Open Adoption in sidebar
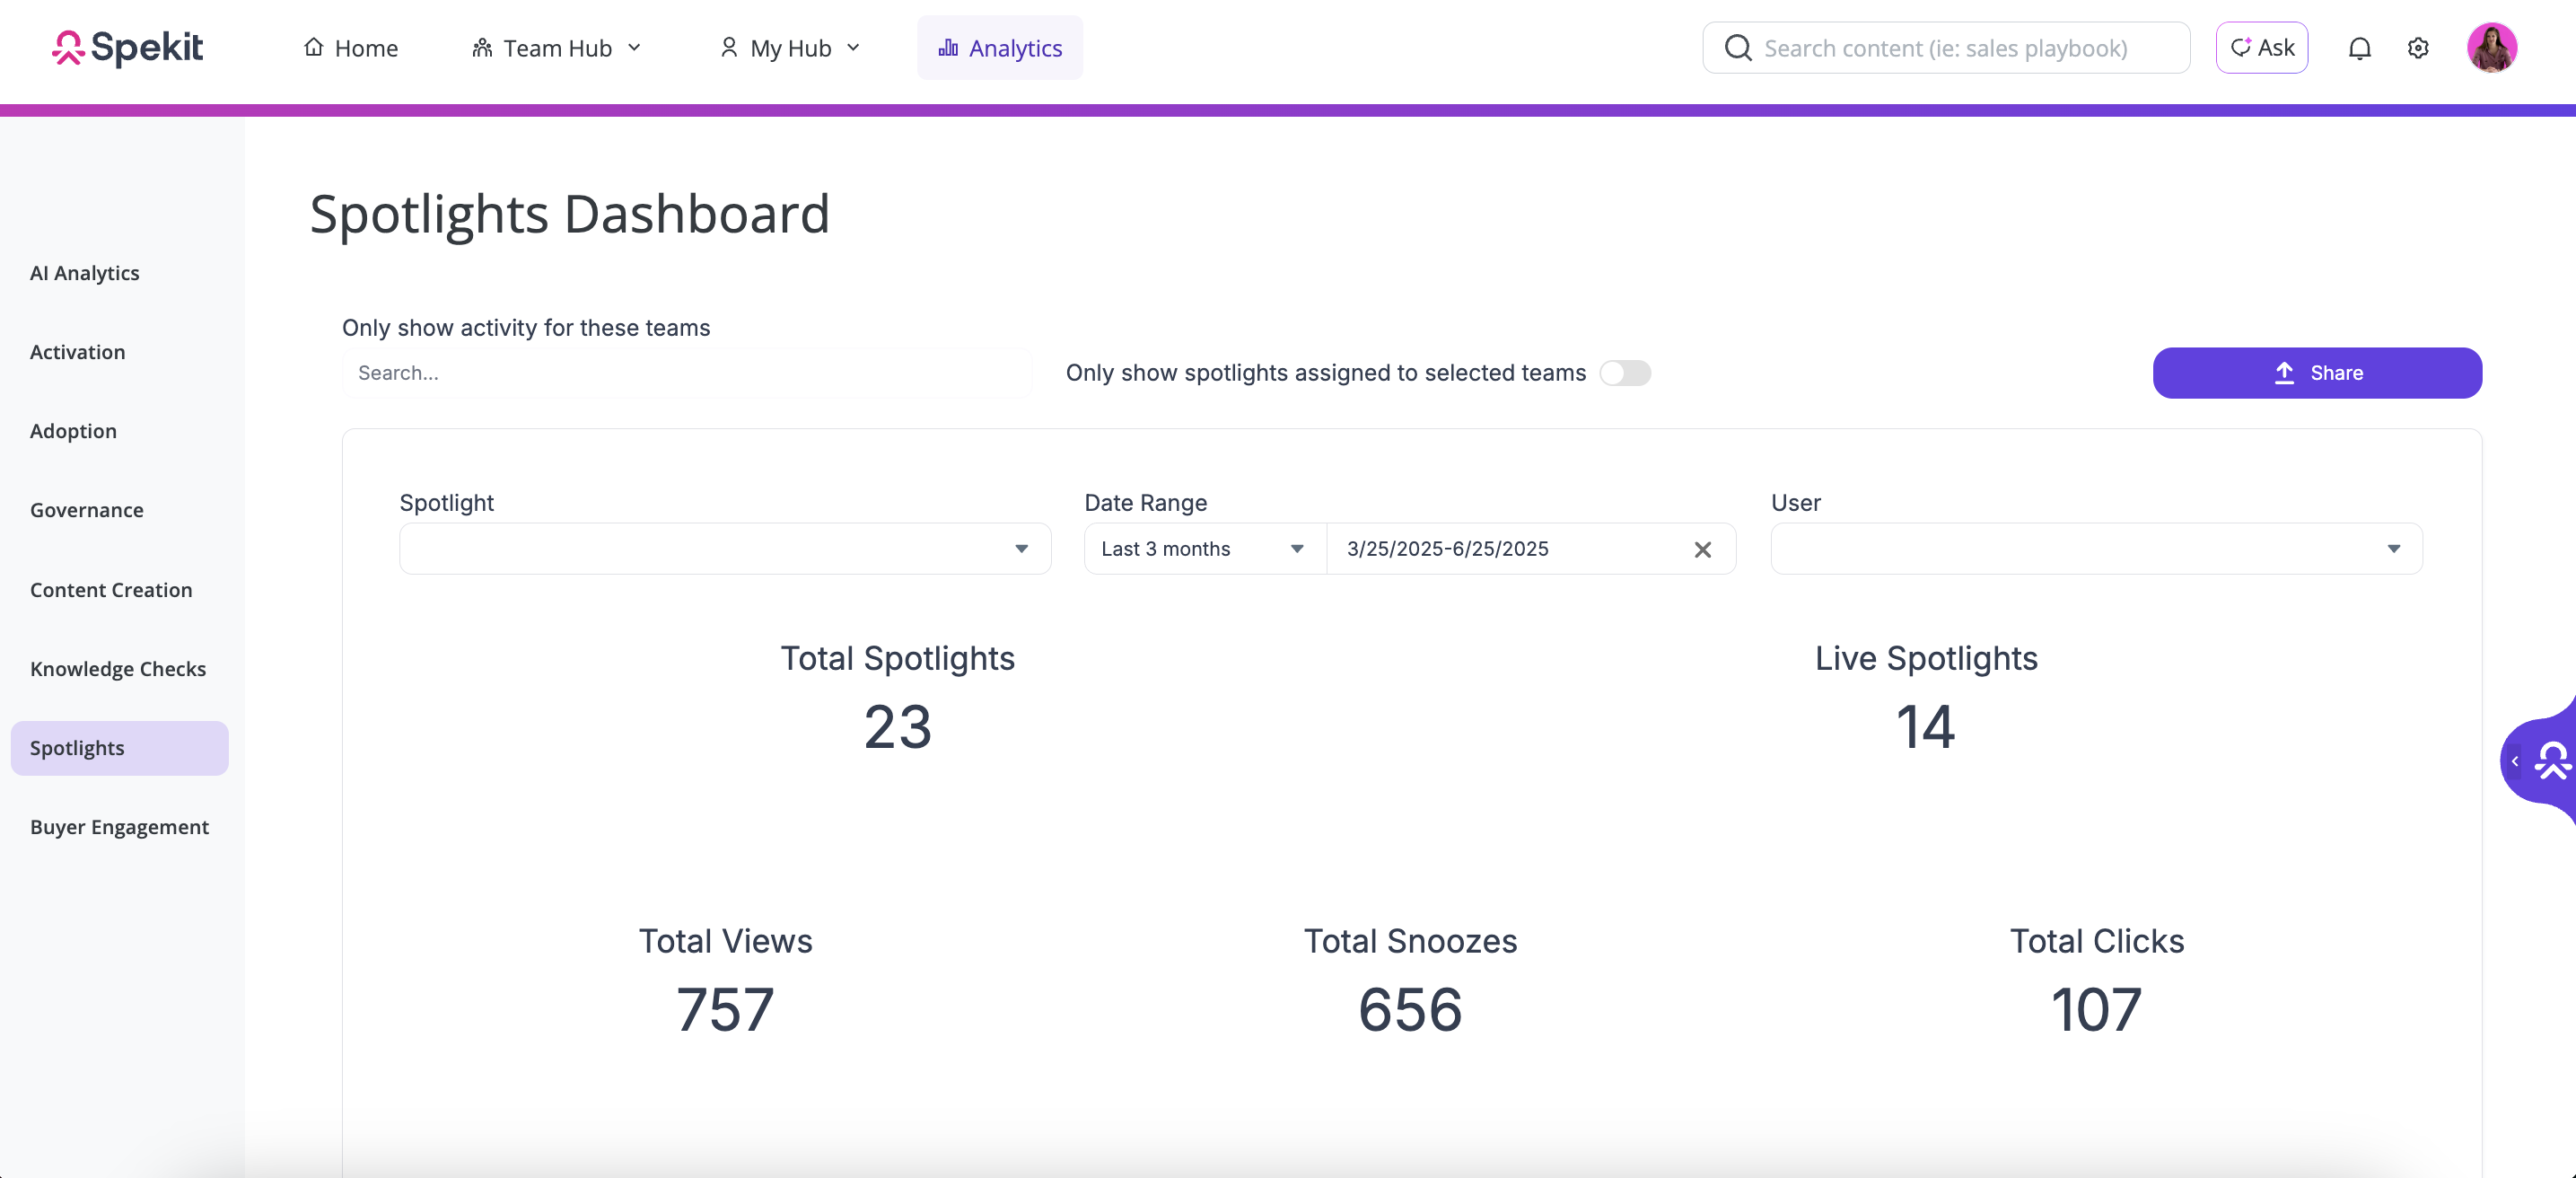The image size is (2576, 1178). (73, 431)
